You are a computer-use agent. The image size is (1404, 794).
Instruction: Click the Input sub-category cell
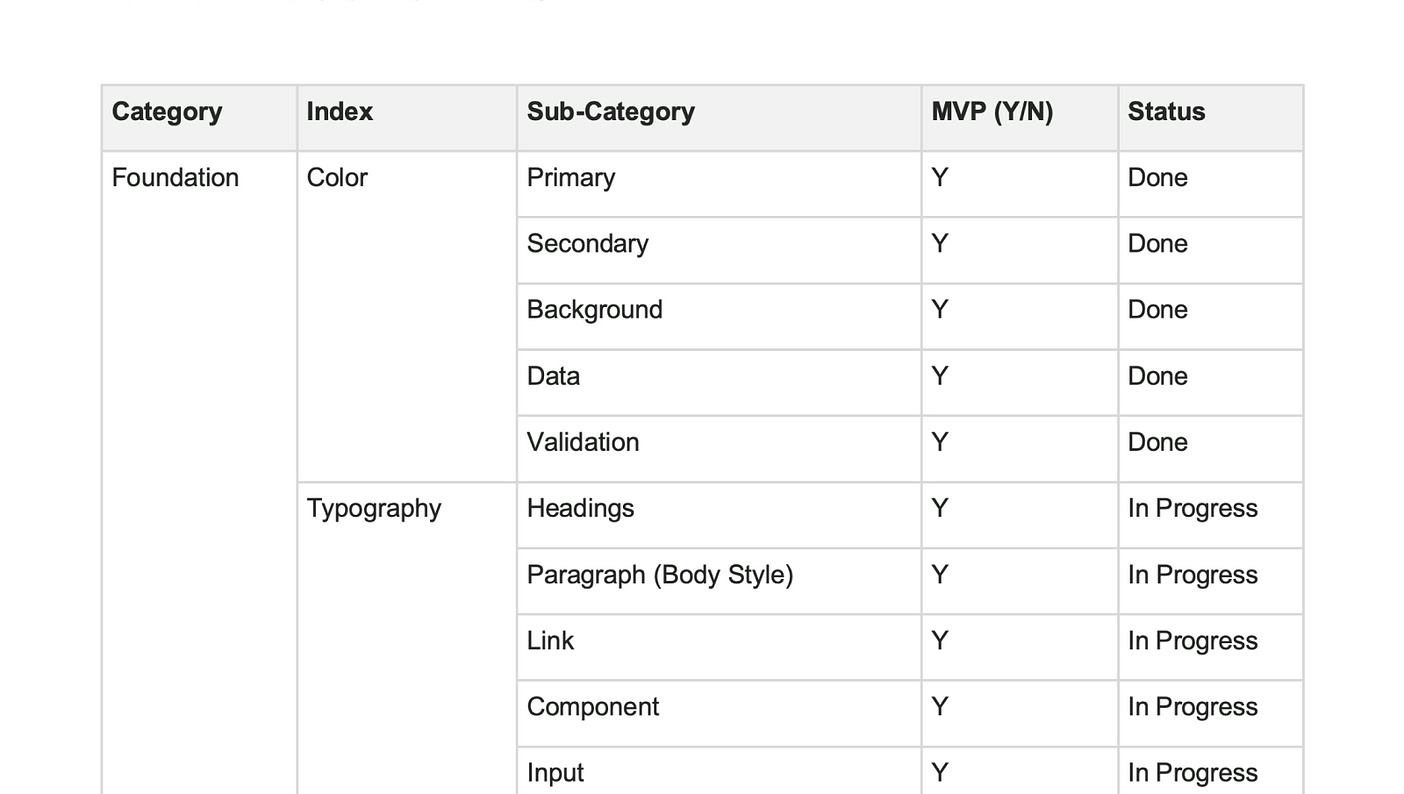[x=719, y=771]
